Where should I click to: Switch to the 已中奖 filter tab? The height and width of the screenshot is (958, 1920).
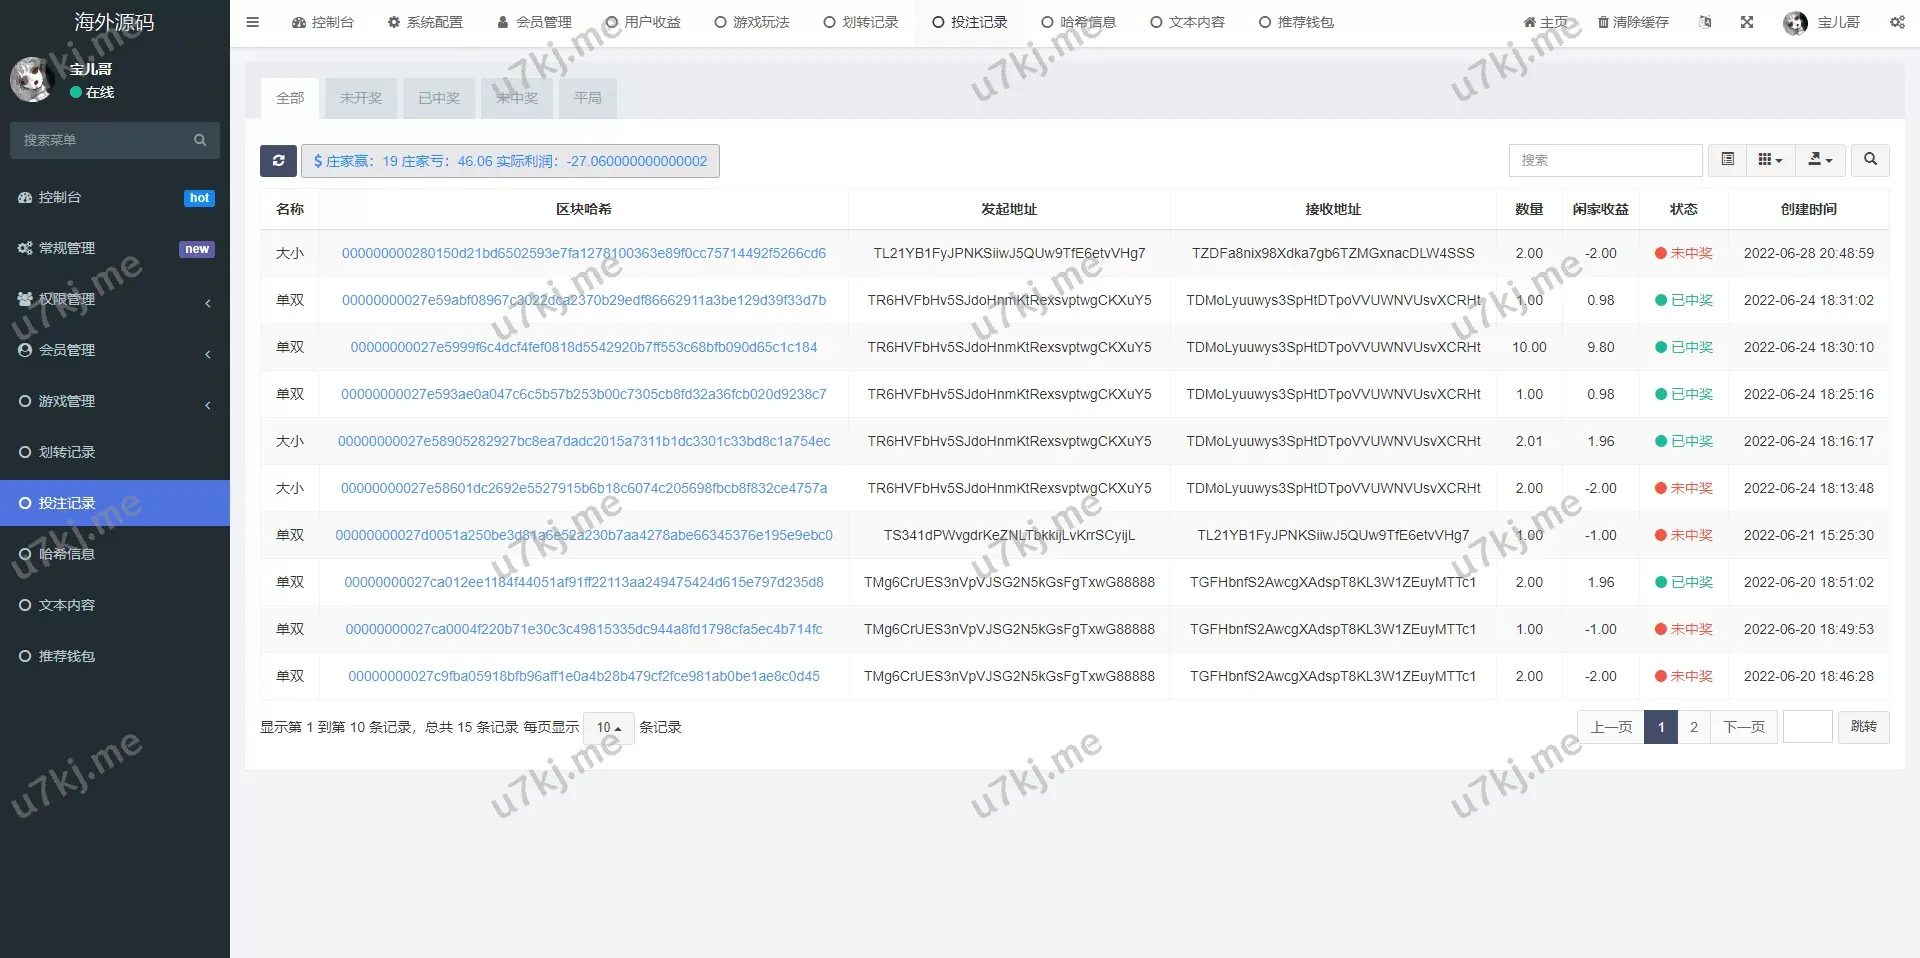click(x=439, y=98)
